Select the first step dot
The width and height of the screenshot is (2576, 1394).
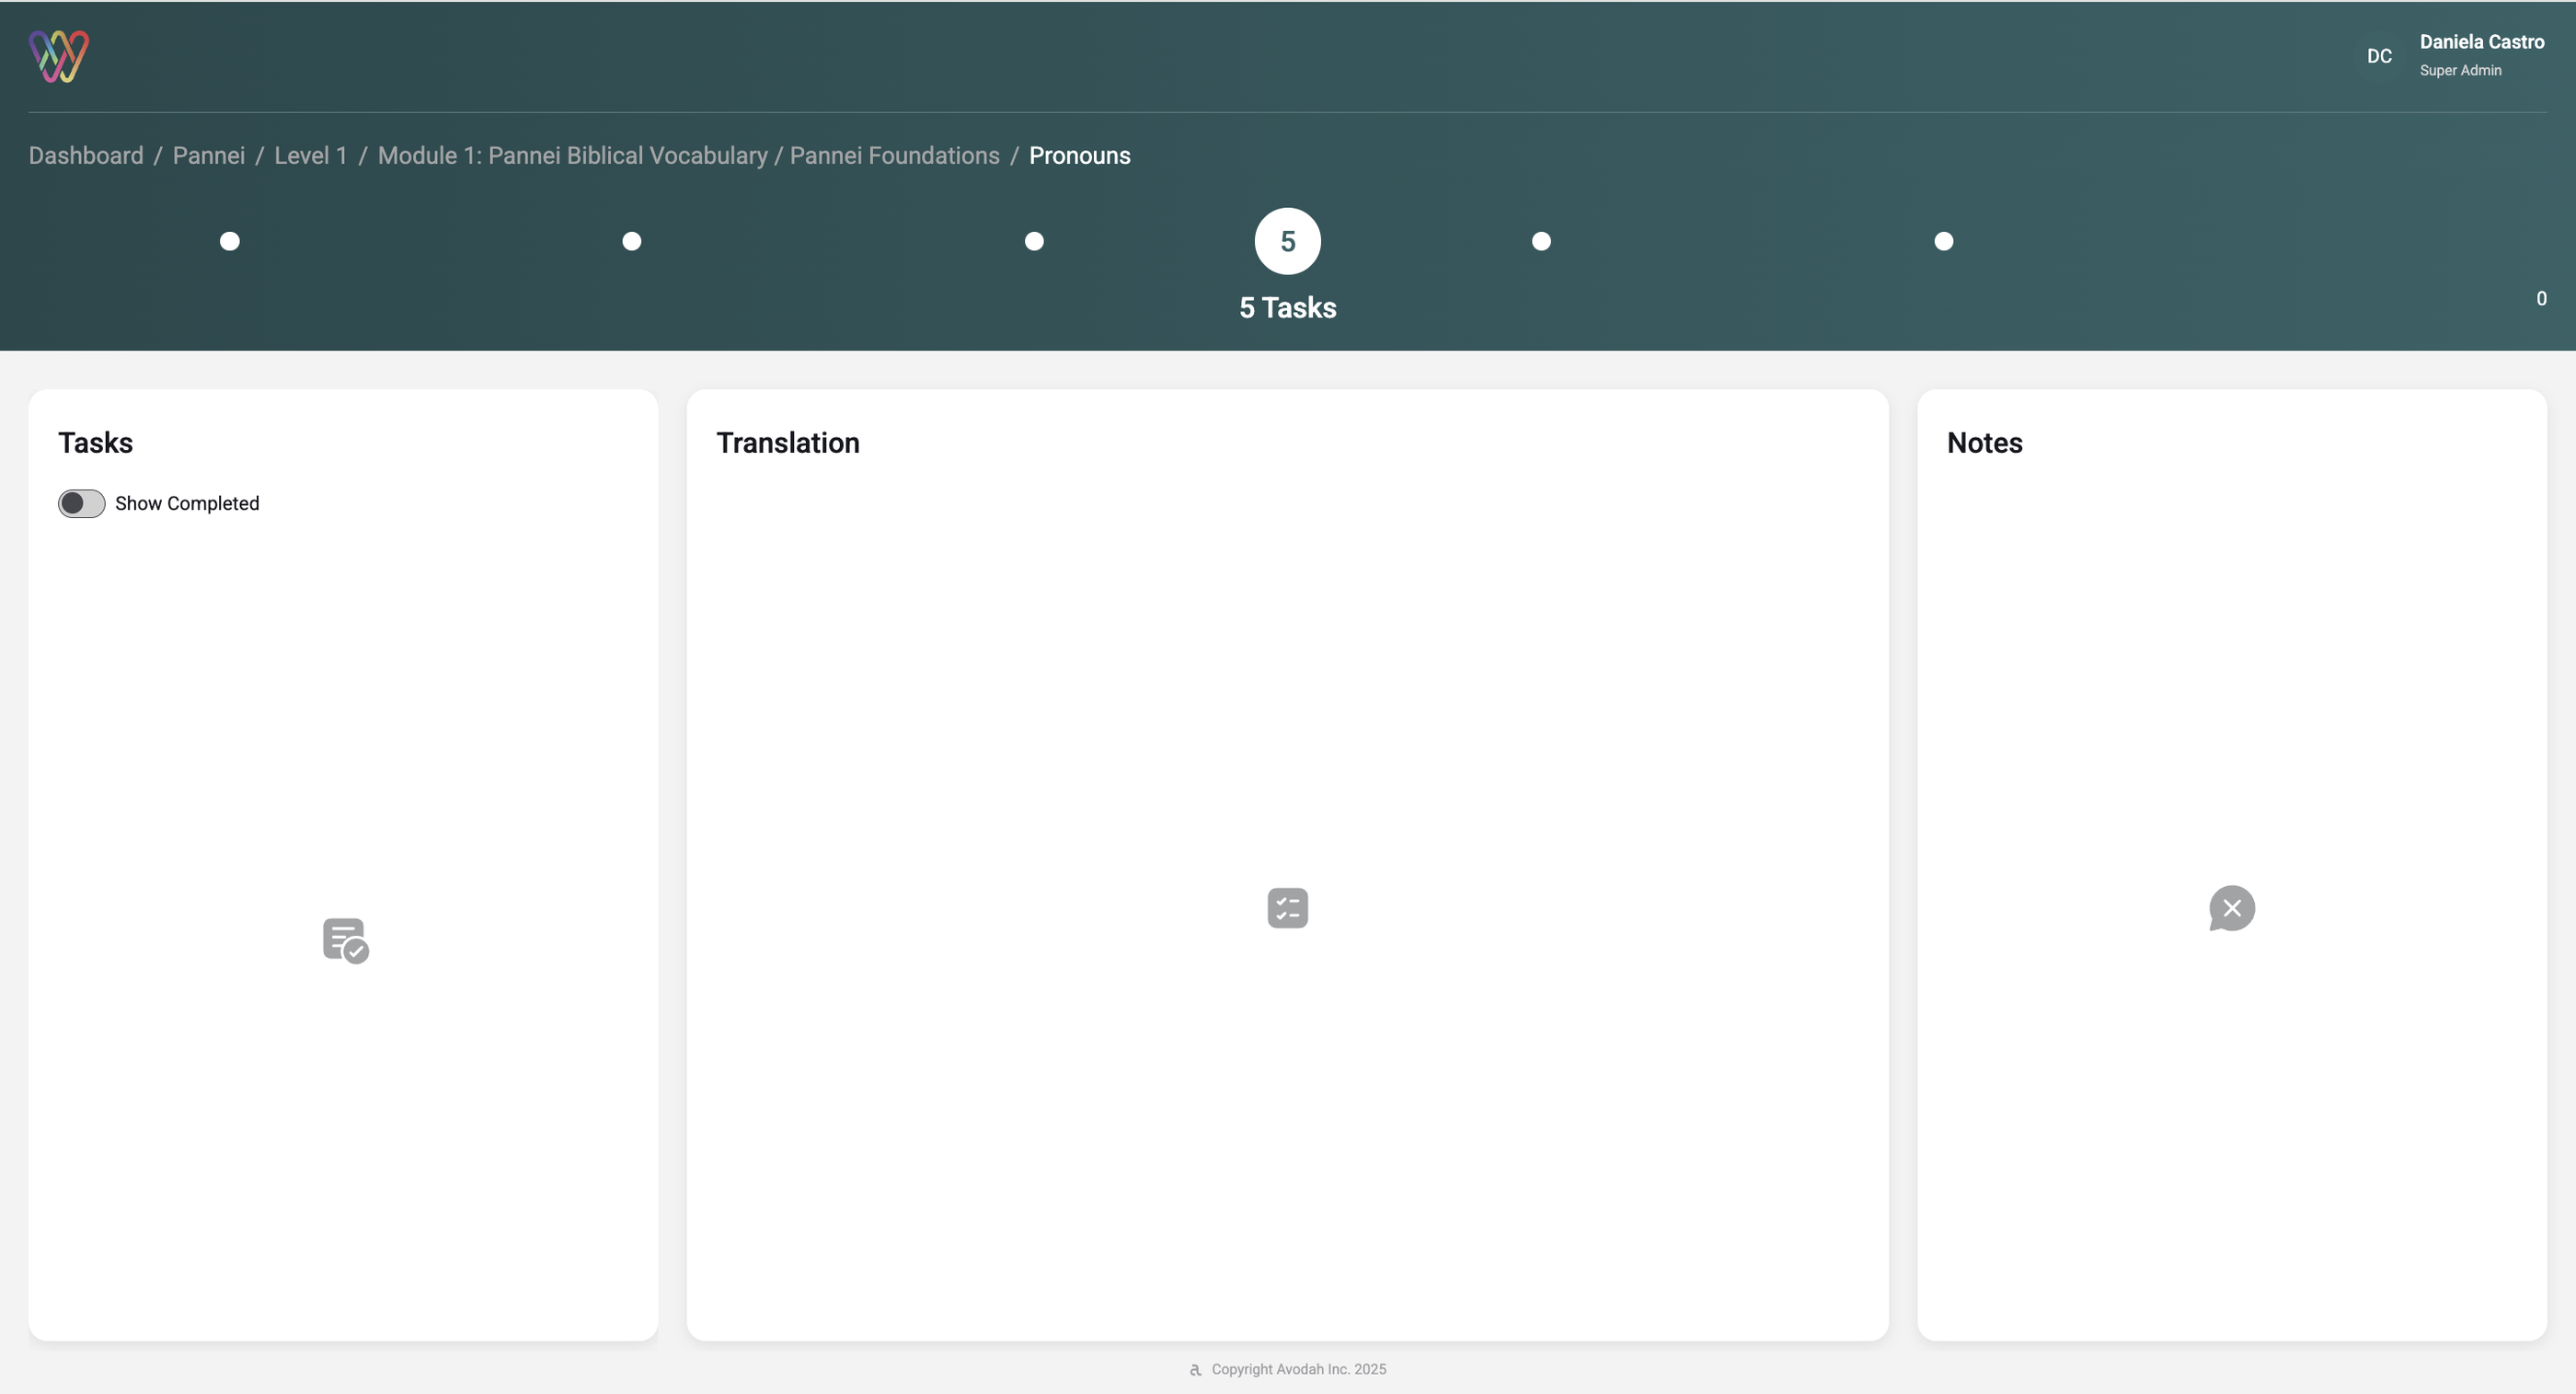(x=229, y=241)
